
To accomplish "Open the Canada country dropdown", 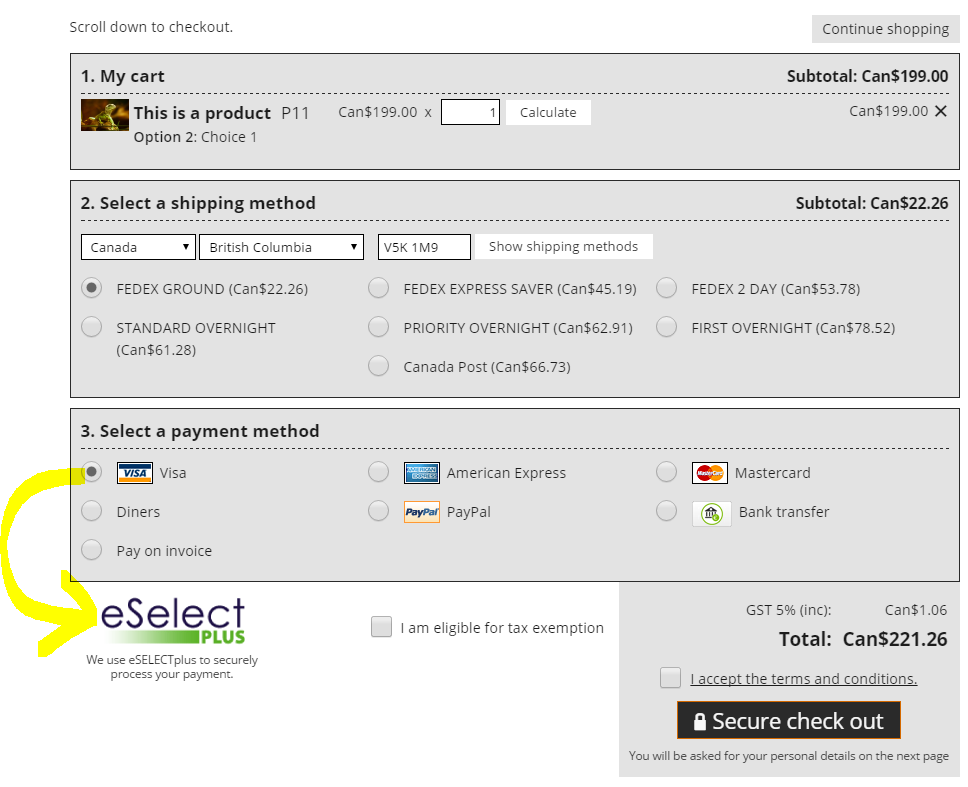I will [x=138, y=247].
